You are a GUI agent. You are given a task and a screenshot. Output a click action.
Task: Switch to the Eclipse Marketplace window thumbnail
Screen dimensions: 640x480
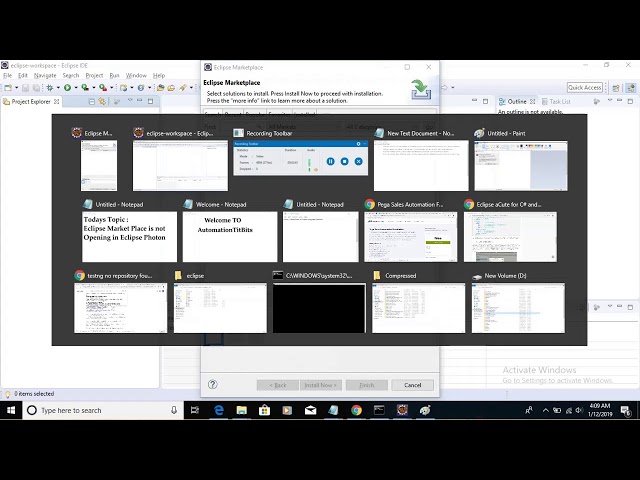pyautogui.click(x=99, y=165)
